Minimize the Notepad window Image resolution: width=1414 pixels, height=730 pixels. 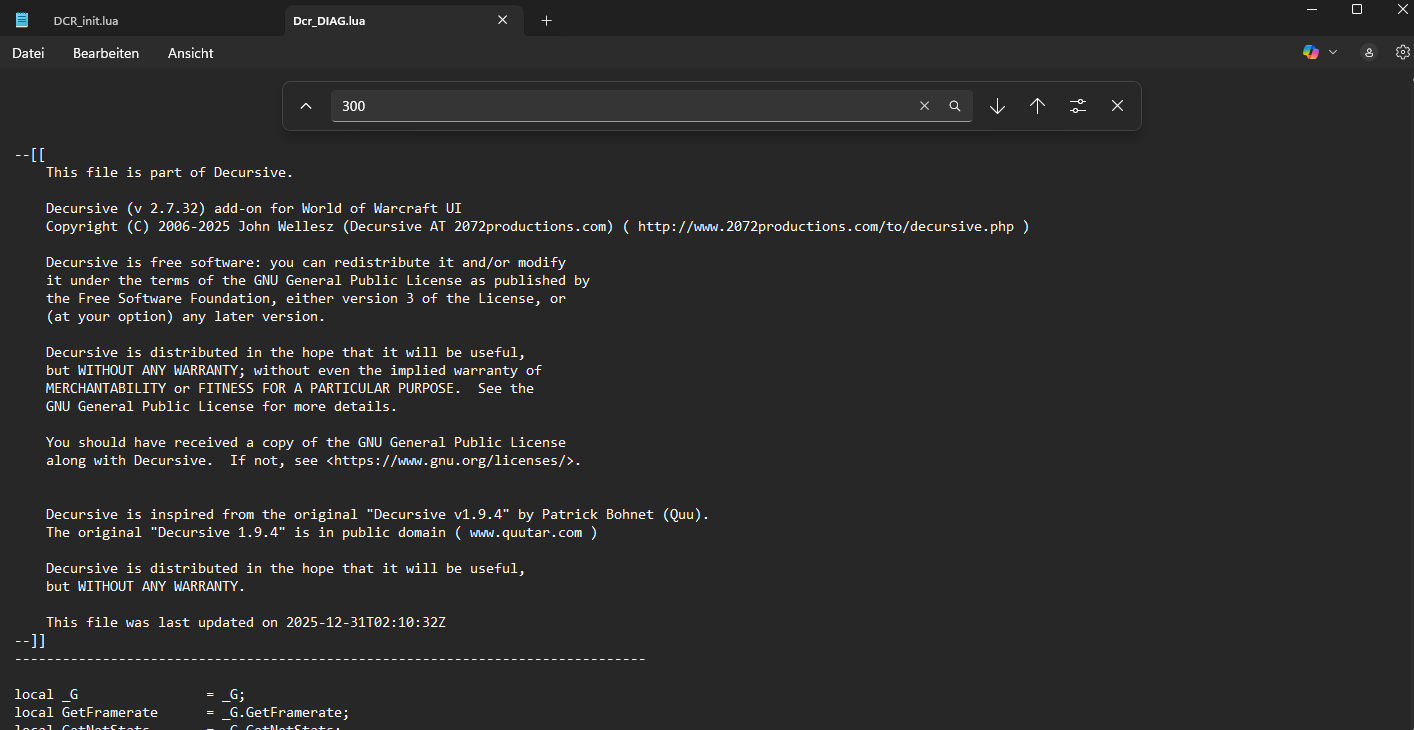[x=1310, y=9]
